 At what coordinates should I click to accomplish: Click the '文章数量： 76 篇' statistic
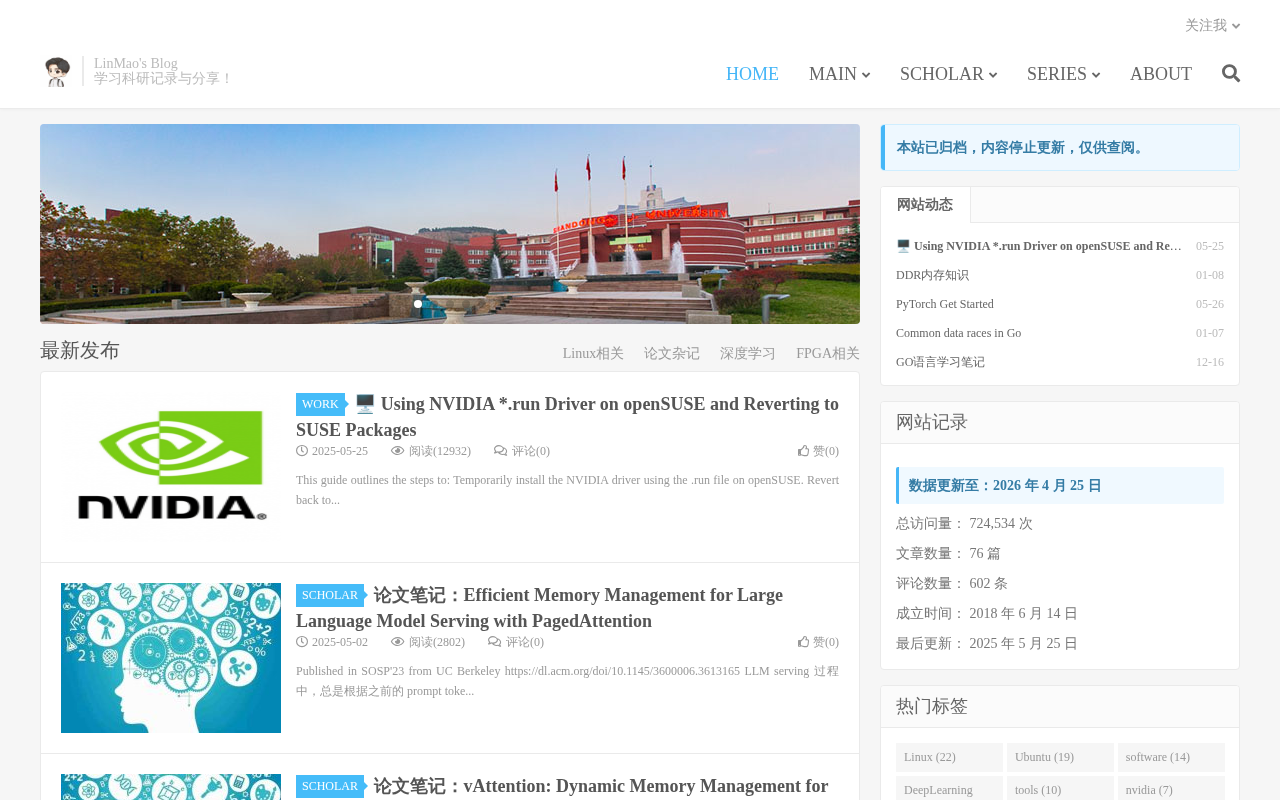pyautogui.click(x=948, y=554)
